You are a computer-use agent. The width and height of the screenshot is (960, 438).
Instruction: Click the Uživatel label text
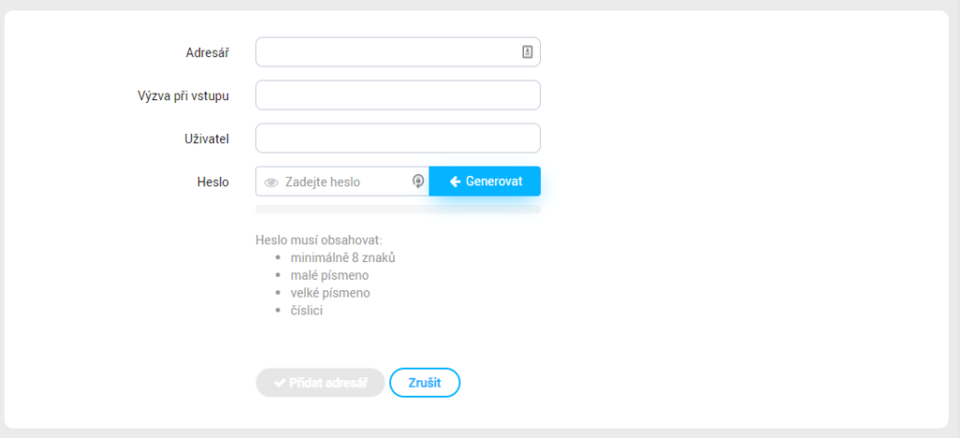[x=207, y=139]
